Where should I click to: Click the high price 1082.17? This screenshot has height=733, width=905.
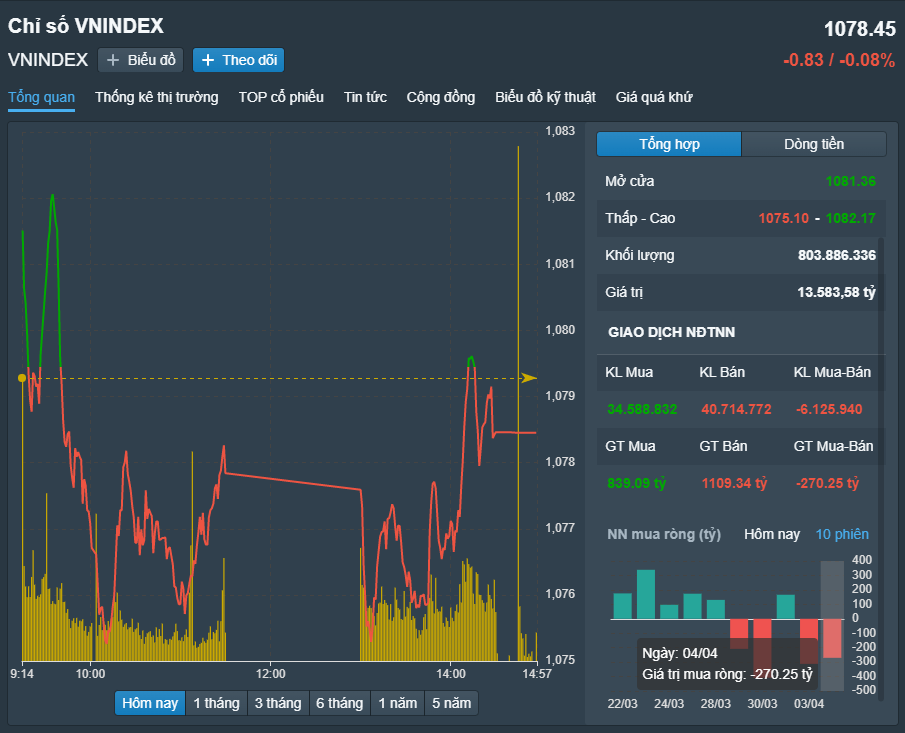click(x=851, y=218)
